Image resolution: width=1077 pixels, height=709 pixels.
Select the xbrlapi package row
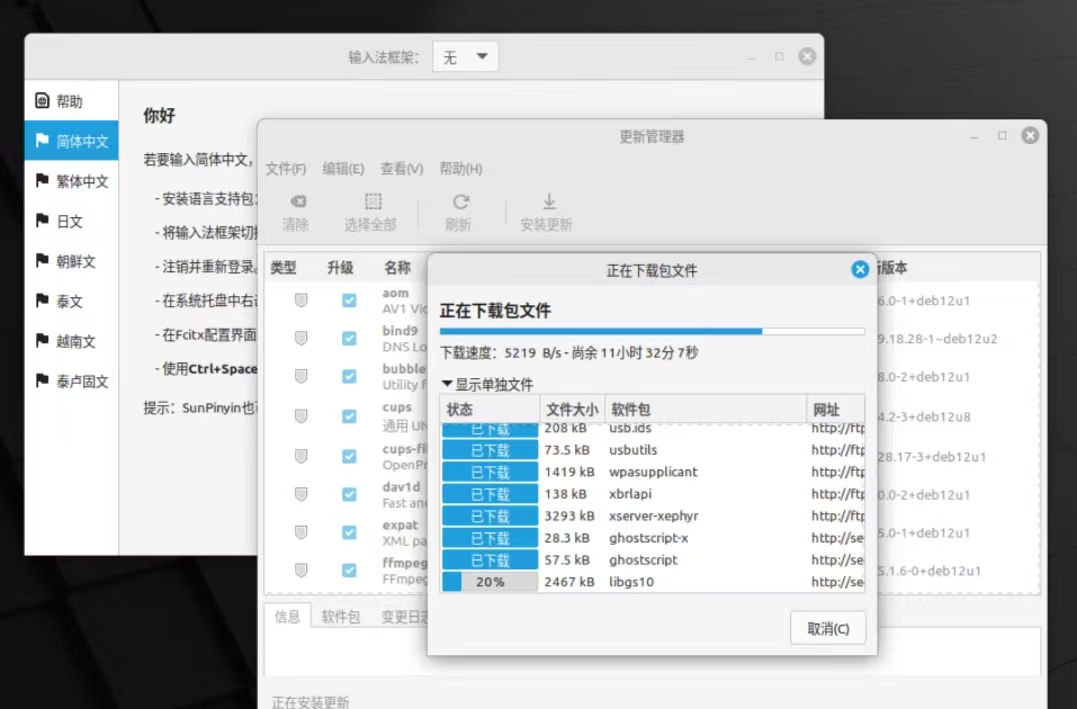[653, 494]
